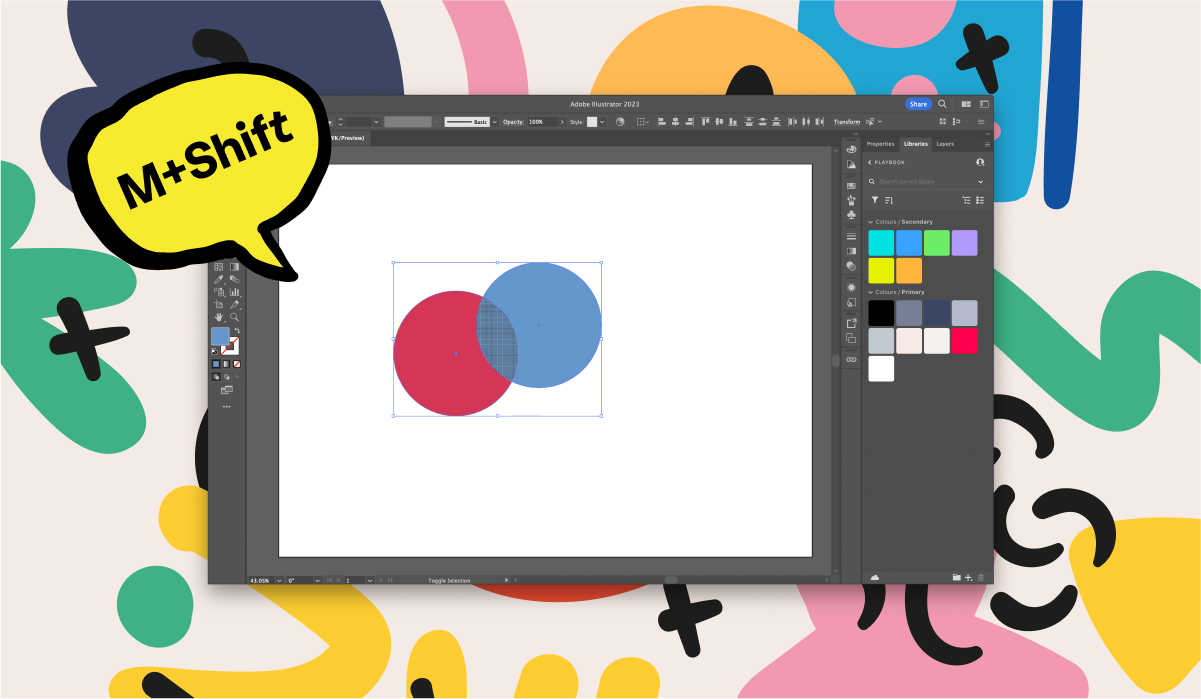Switch to the Layers tab
1201x699 pixels.
point(945,144)
